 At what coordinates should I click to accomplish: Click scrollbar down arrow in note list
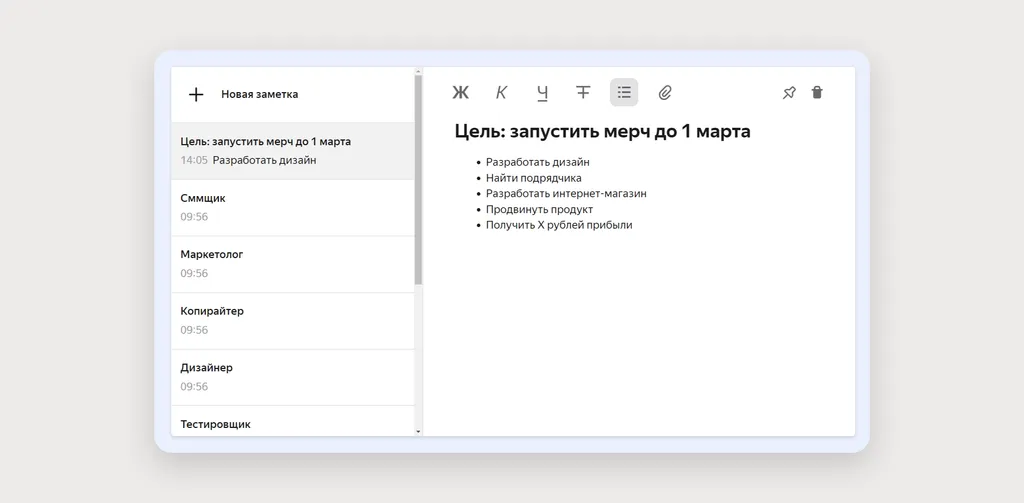[x=419, y=432]
